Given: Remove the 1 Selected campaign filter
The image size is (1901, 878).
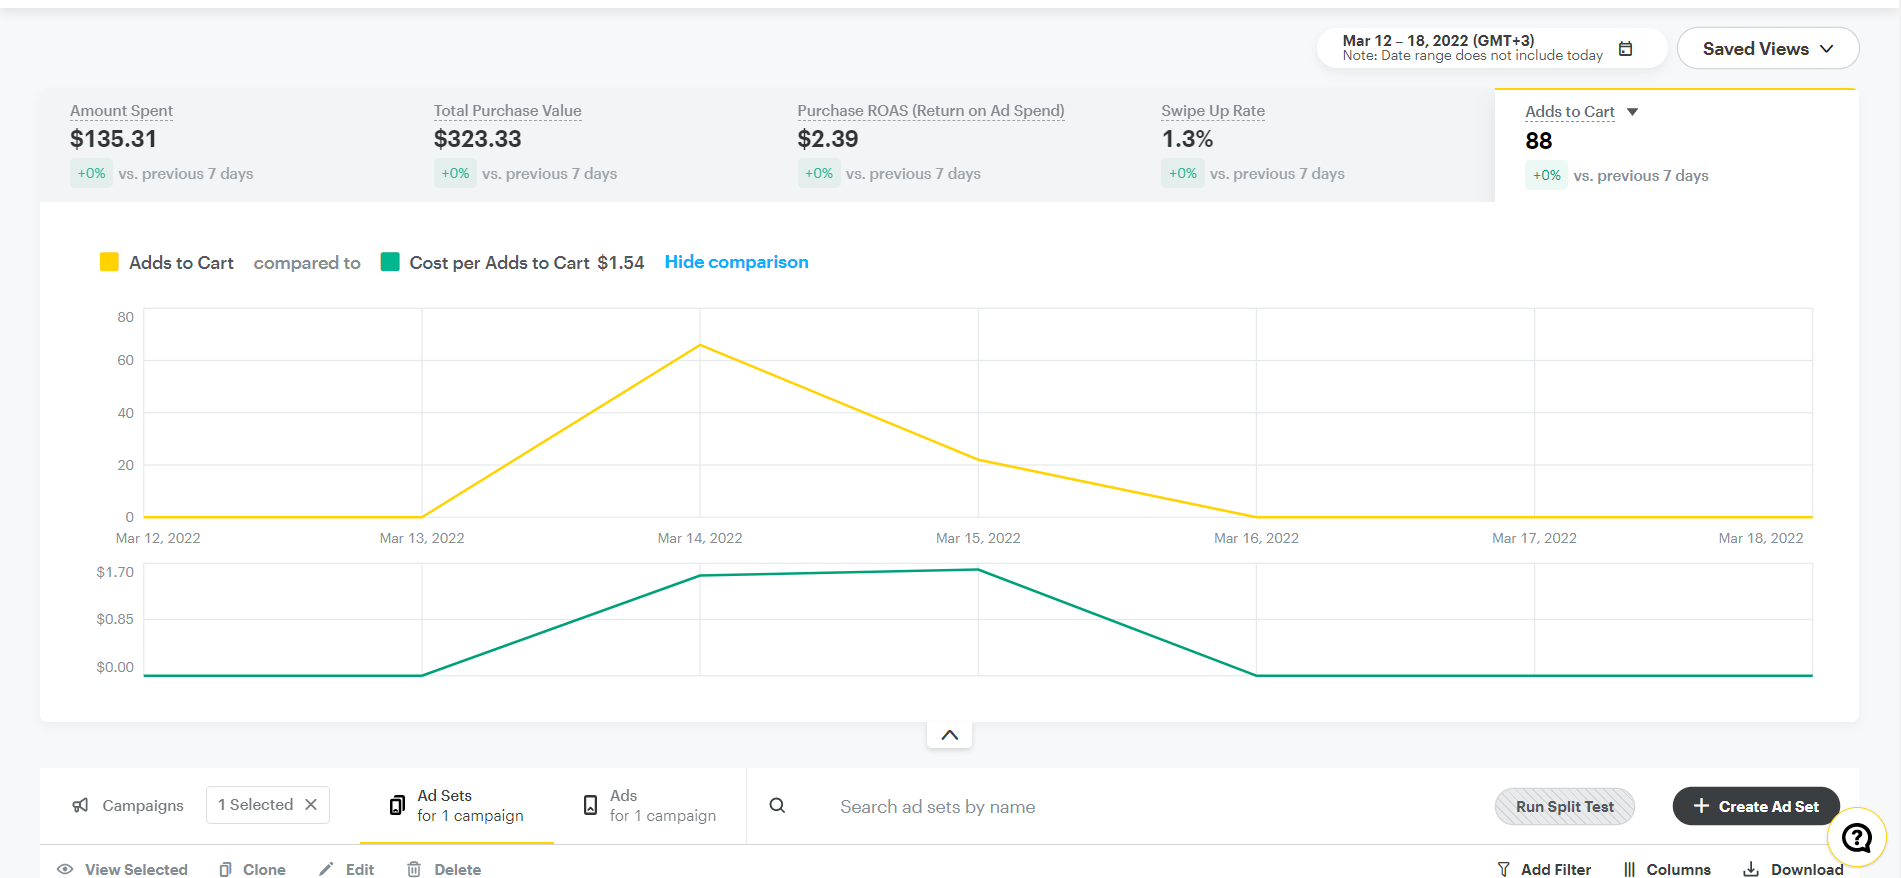Looking at the screenshot, I should (x=311, y=805).
